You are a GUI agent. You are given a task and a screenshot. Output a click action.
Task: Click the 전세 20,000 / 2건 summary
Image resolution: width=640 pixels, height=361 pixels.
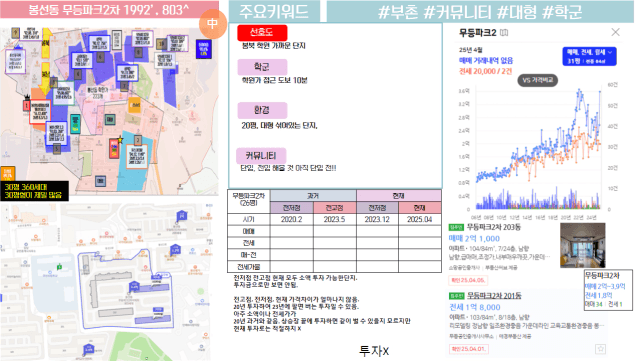[x=485, y=71]
